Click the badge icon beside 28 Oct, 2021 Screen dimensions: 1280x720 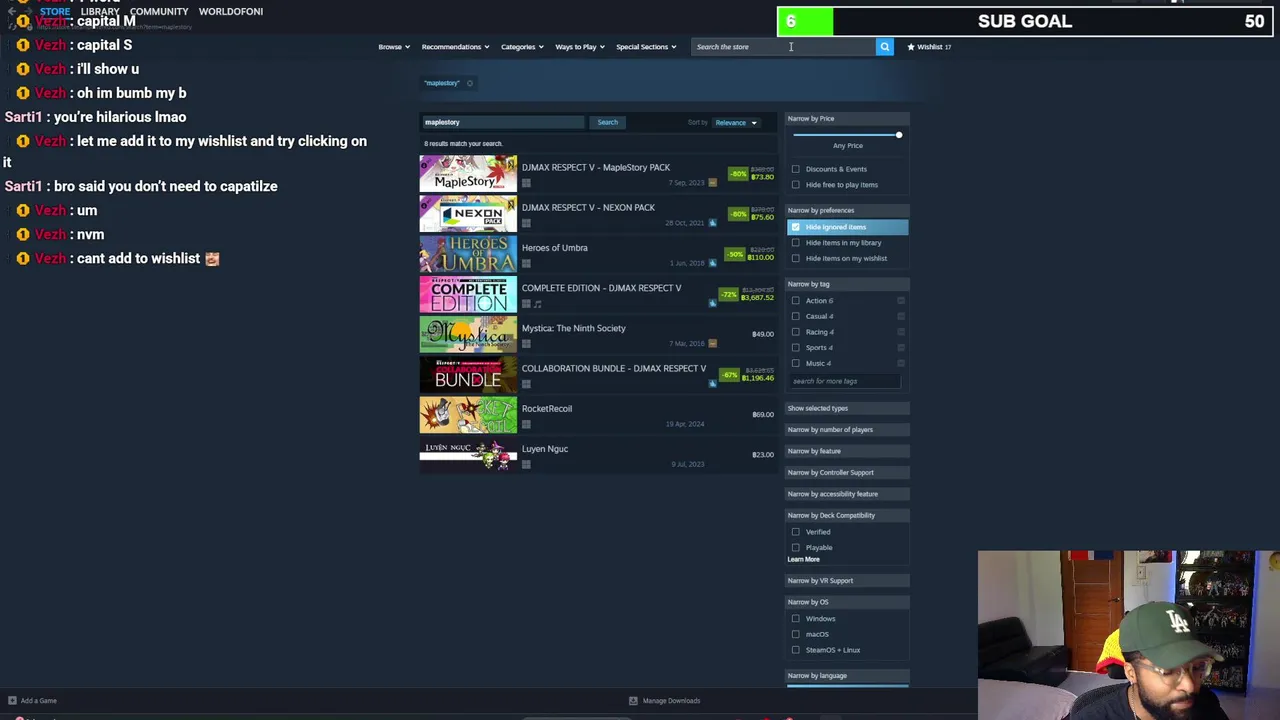point(712,223)
